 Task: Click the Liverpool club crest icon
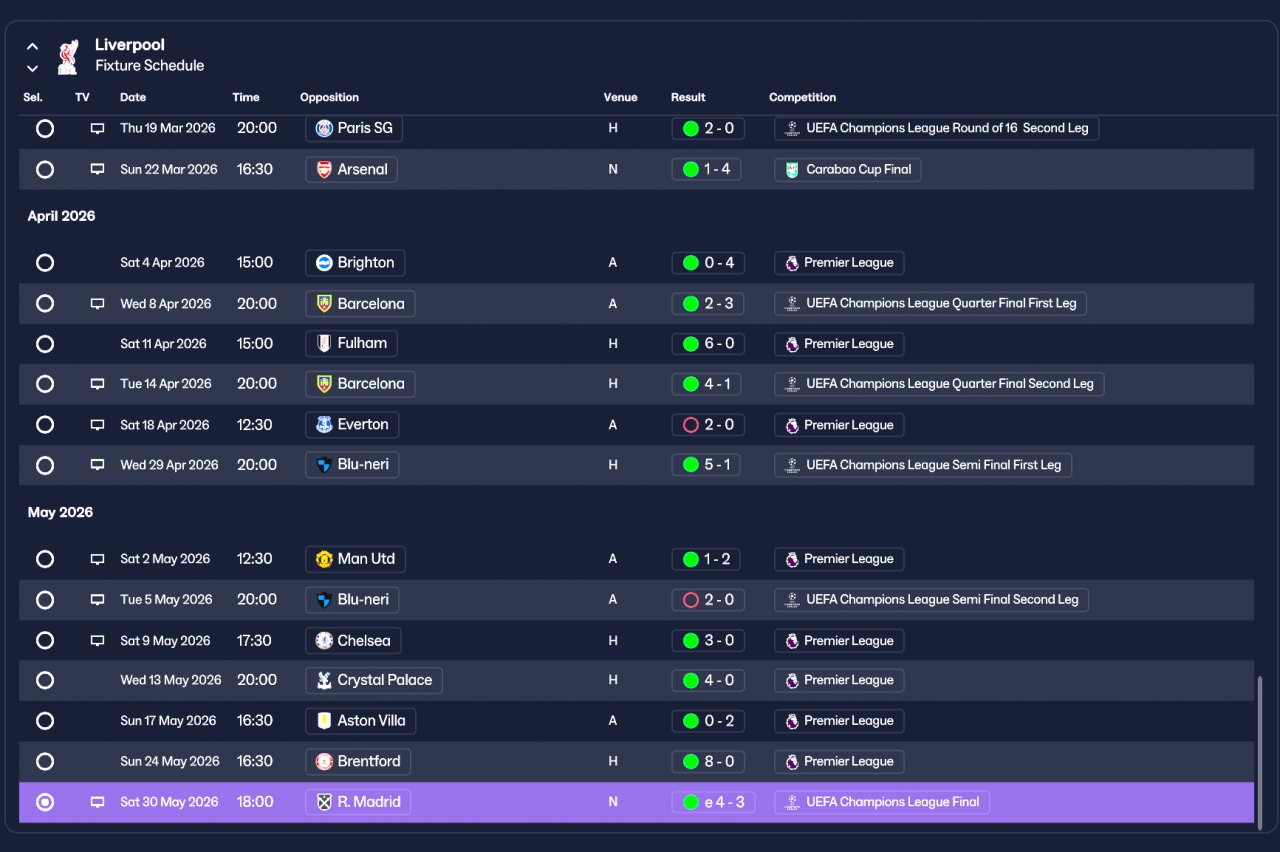67,56
